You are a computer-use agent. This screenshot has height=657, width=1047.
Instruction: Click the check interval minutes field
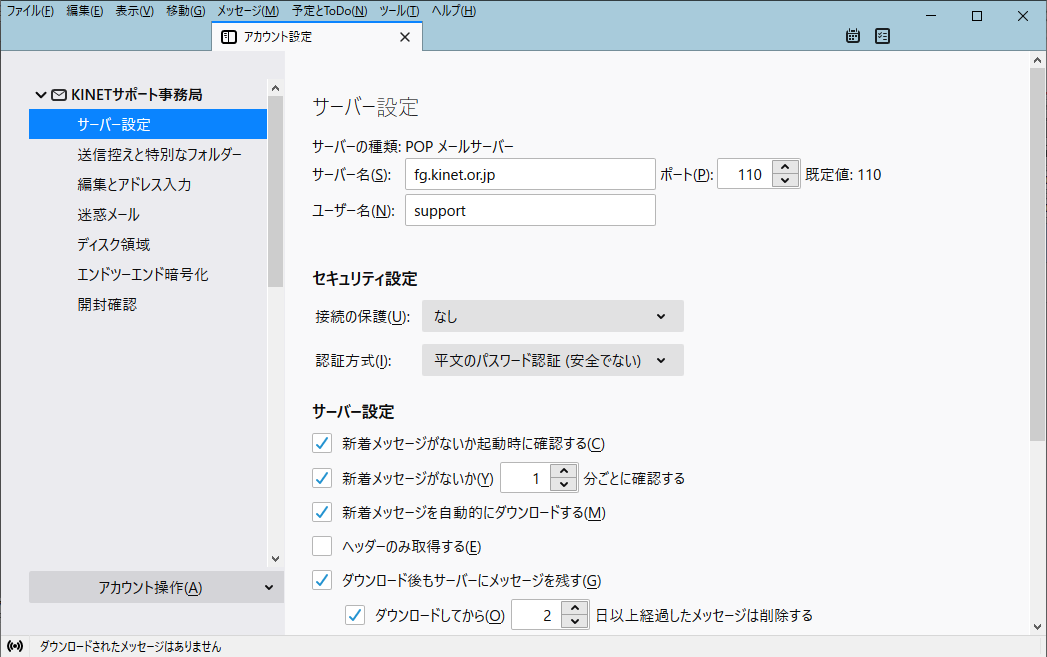click(526, 478)
